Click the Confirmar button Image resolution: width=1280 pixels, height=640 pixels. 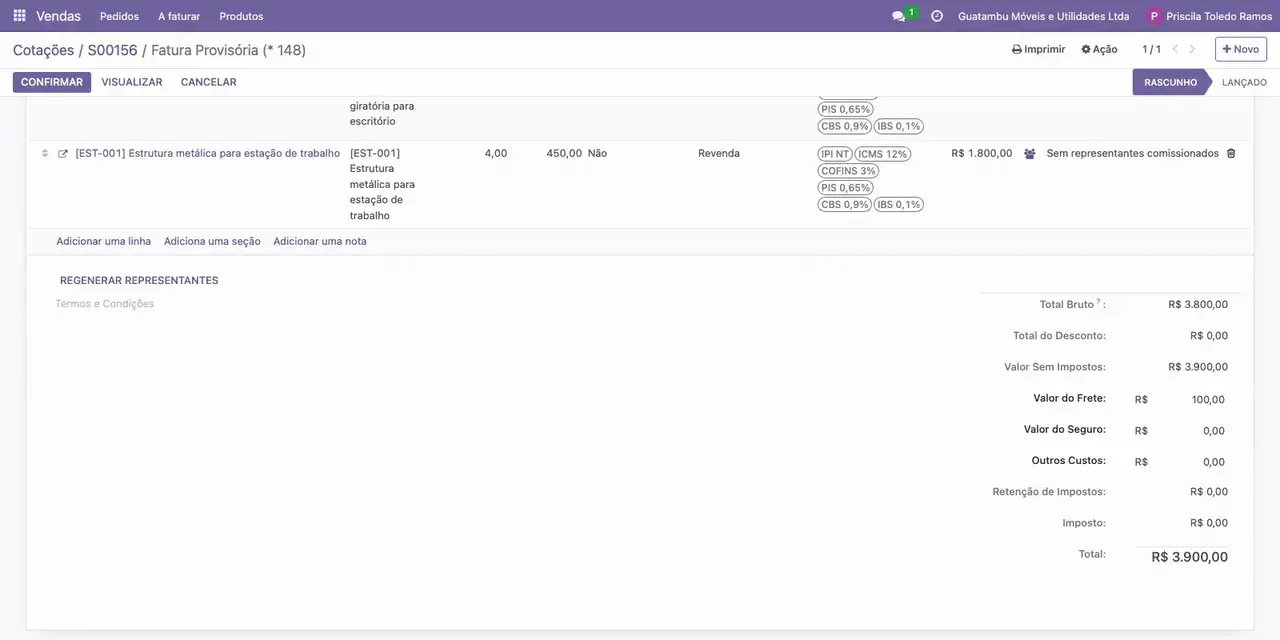[52, 82]
